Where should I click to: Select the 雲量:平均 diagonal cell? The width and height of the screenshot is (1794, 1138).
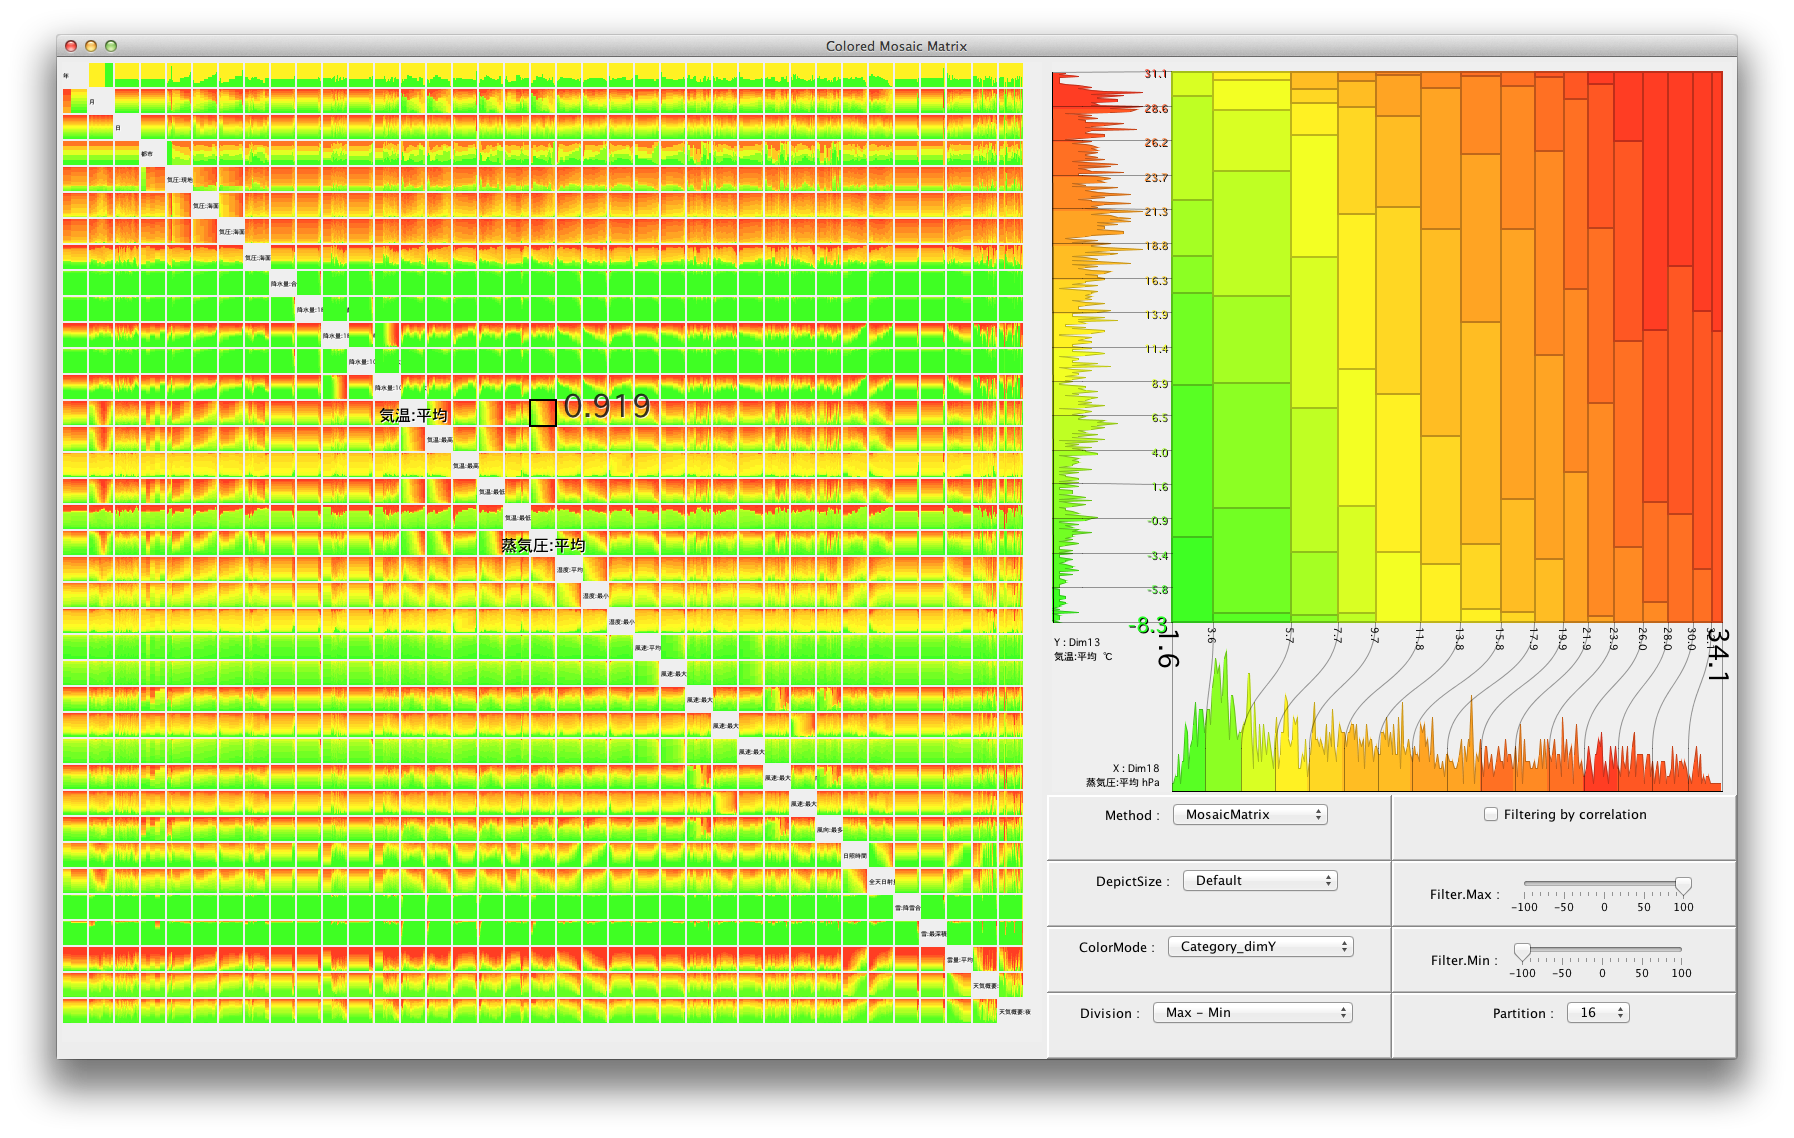[x=959, y=959]
